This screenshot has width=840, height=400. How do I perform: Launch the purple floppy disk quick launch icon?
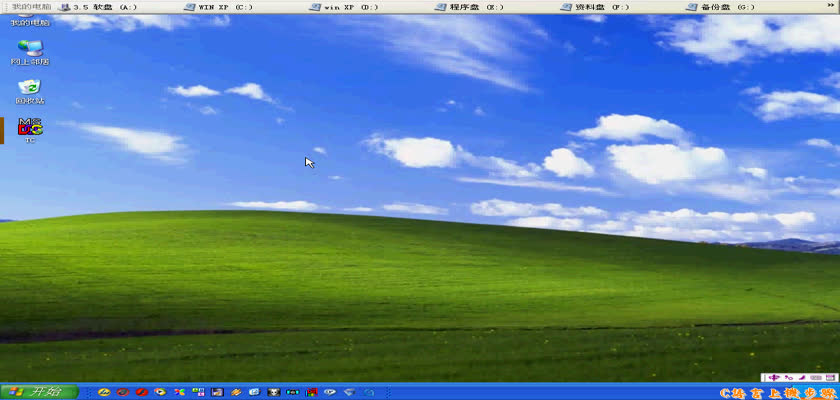218,393
